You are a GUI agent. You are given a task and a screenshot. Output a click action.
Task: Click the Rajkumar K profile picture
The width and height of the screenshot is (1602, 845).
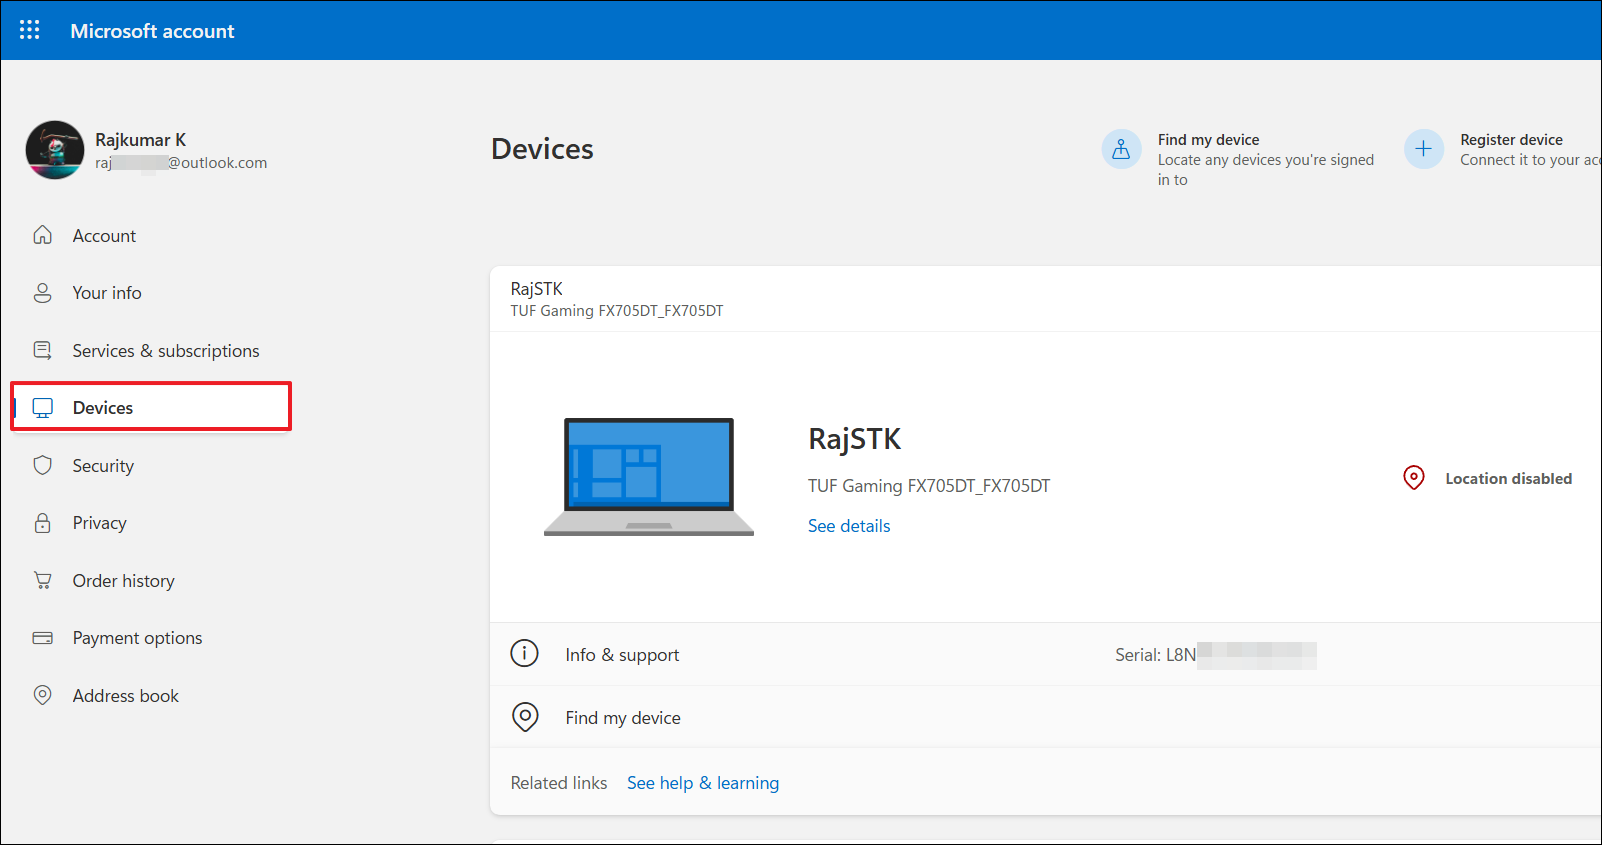click(55, 150)
